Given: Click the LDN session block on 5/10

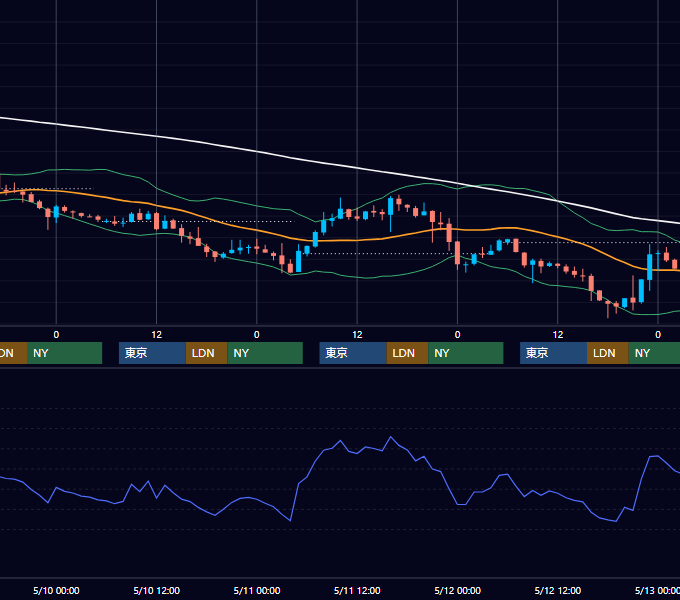Looking at the screenshot, I should pyautogui.click(x=206, y=353).
